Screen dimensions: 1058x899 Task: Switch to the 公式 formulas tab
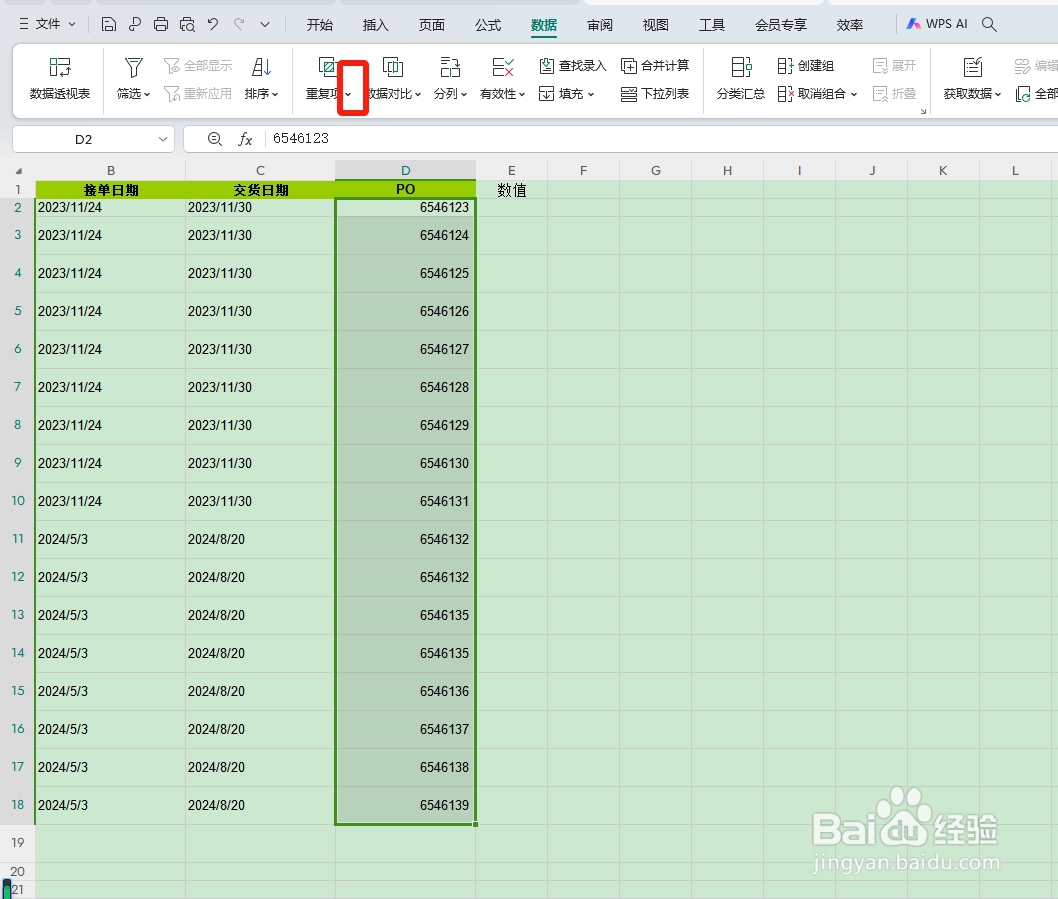click(487, 24)
